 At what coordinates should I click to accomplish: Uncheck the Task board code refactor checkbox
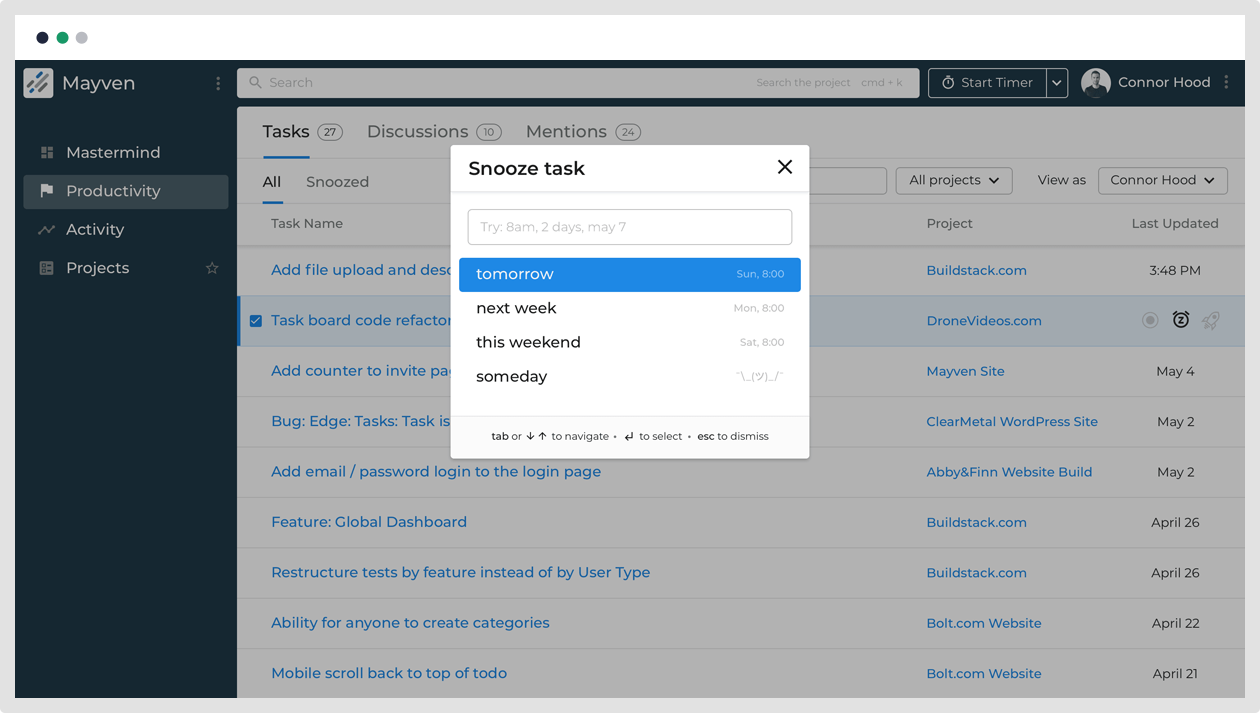click(x=256, y=321)
